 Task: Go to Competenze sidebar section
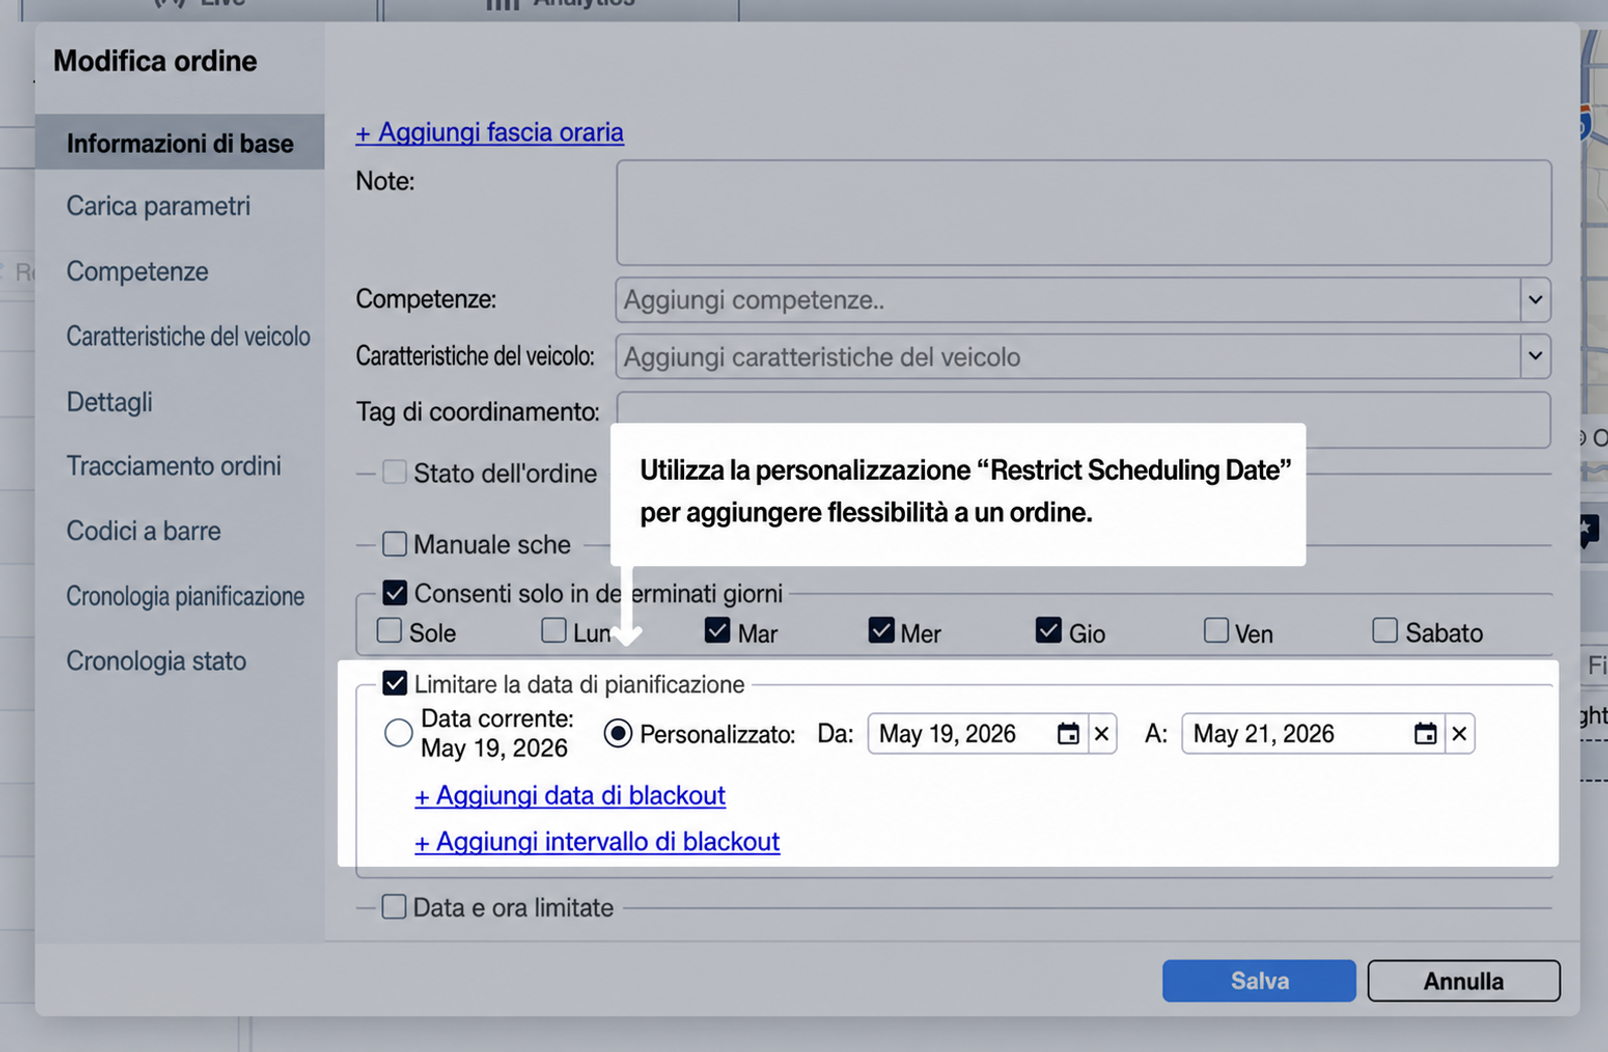[x=137, y=271]
